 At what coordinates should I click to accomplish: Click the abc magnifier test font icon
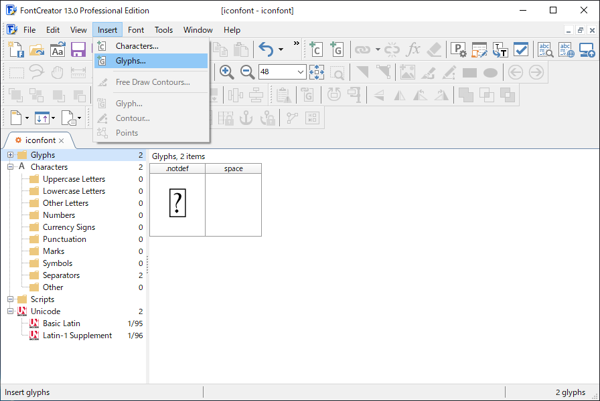pos(545,49)
